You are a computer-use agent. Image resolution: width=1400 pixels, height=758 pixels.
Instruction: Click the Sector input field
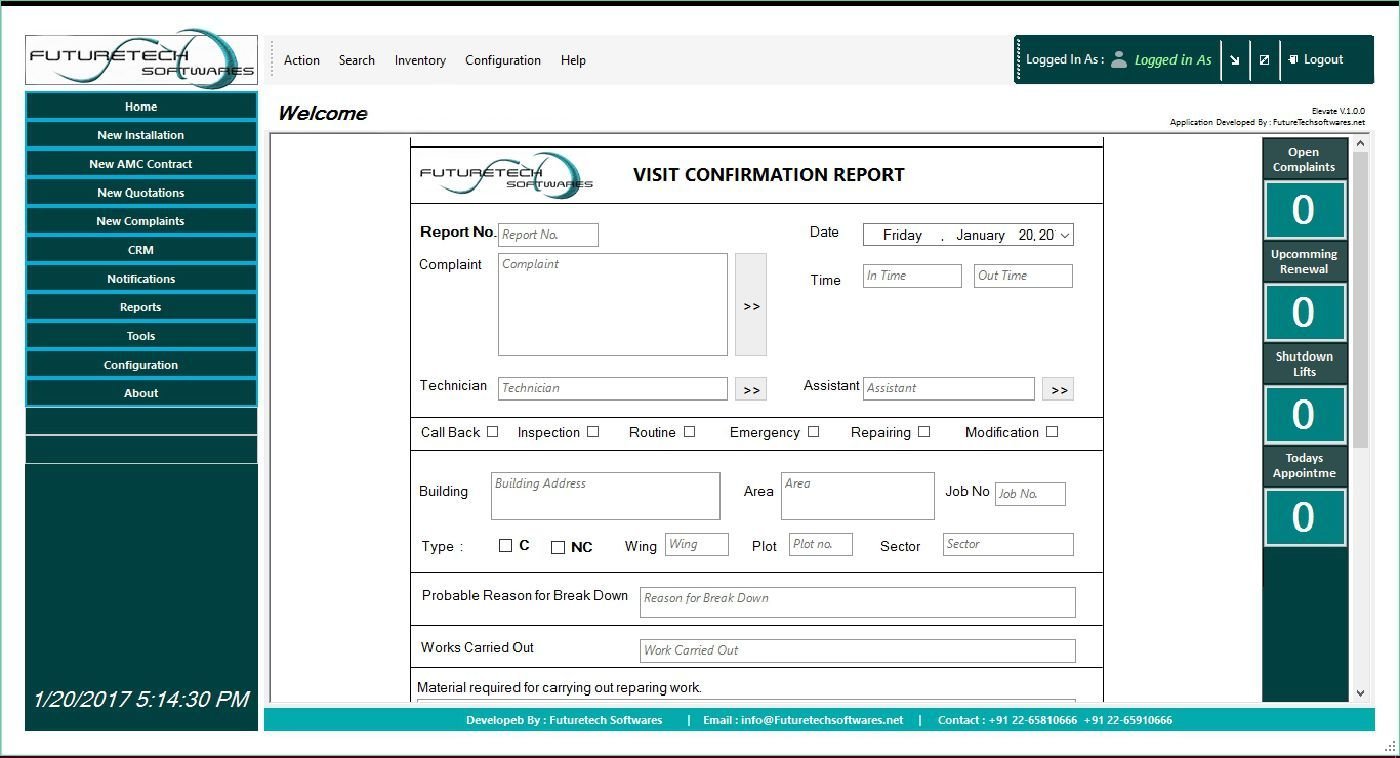1008,545
